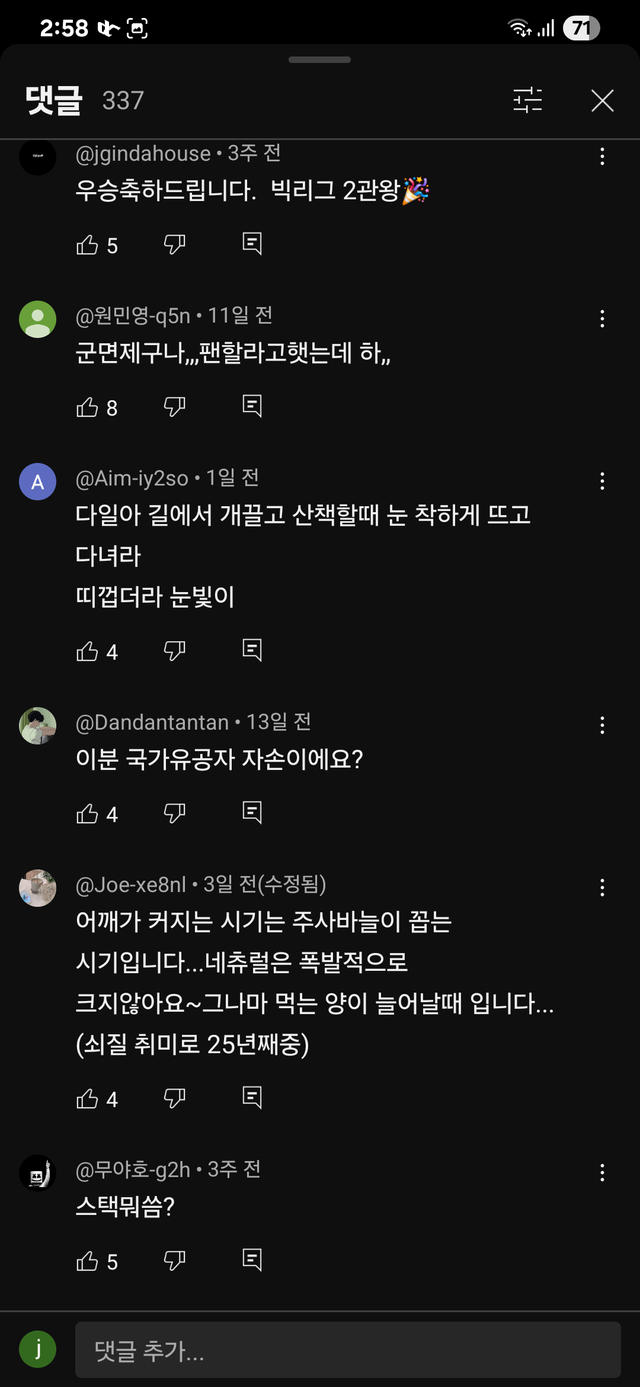Toggle like on @Aim-iy2so's comment

88,650
